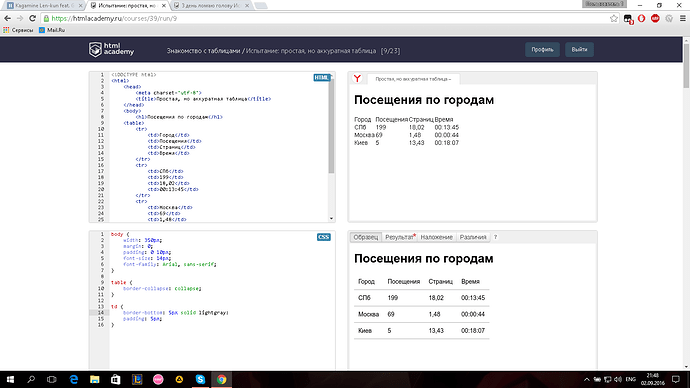Click the address bar URL field
690x388 pixels.
[x=326, y=18]
